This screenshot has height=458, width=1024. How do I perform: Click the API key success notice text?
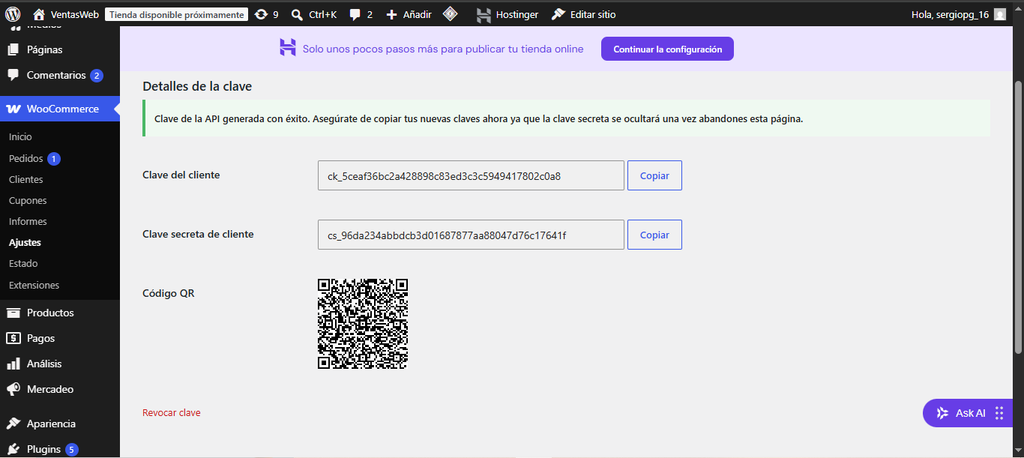pos(479,119)
